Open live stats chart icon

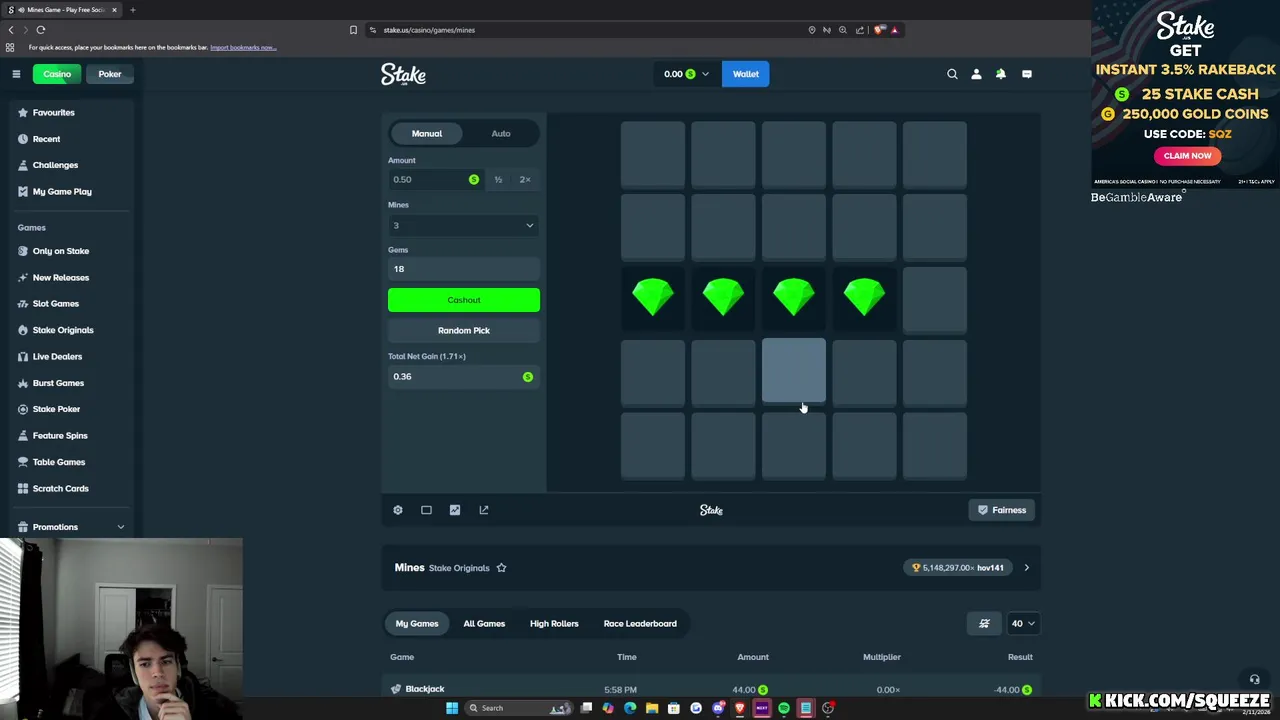click(x=455, y=510)
